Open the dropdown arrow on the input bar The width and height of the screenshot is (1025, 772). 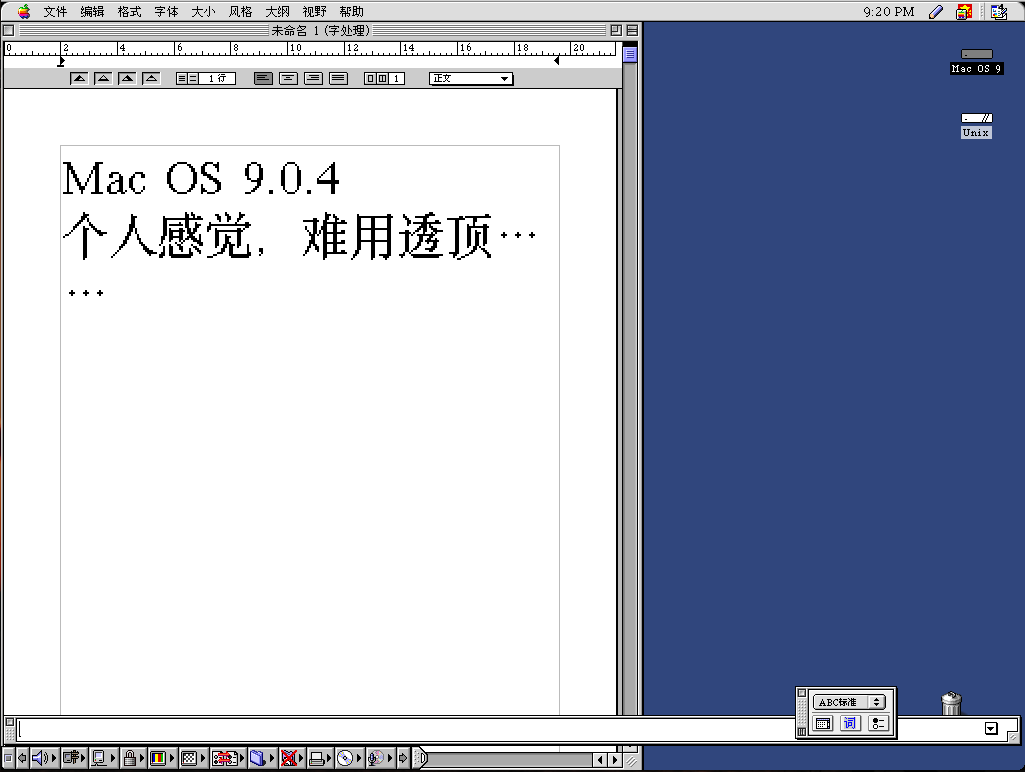(991, 728)
